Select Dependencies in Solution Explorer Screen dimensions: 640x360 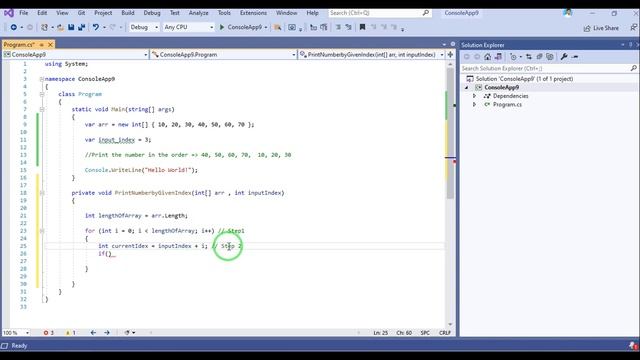point(510,96)
